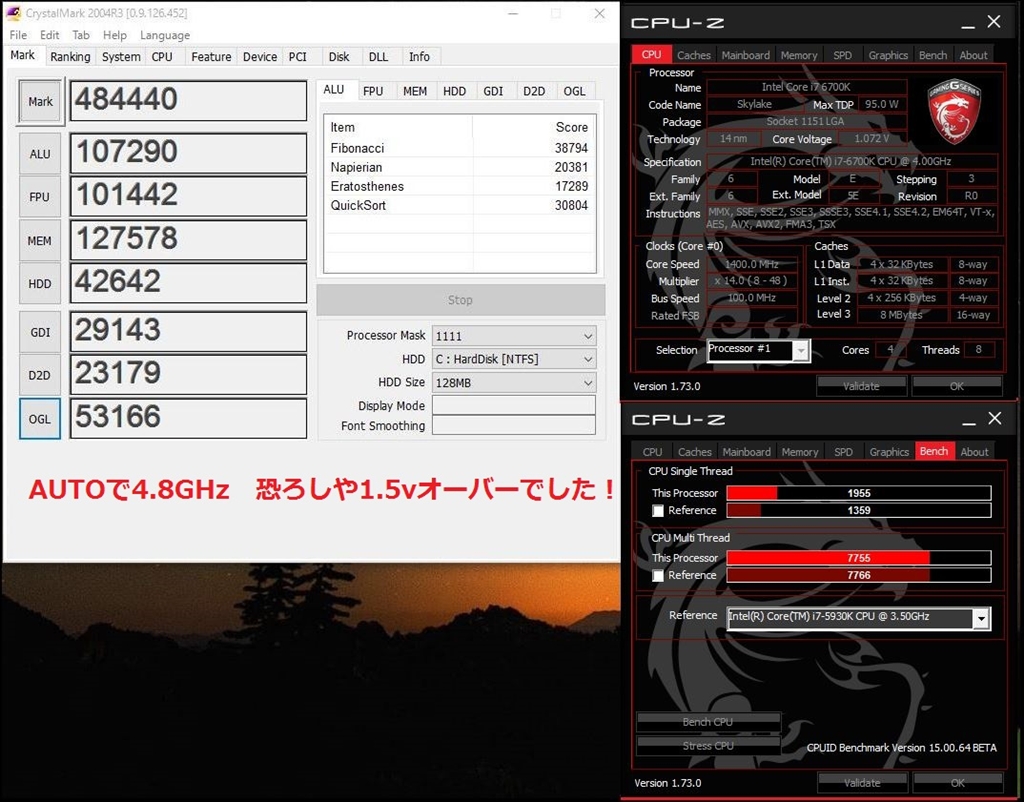This screenshot has height=802, width=1024.
Task: Switch to the Info tab
Action: pos(419,57)
